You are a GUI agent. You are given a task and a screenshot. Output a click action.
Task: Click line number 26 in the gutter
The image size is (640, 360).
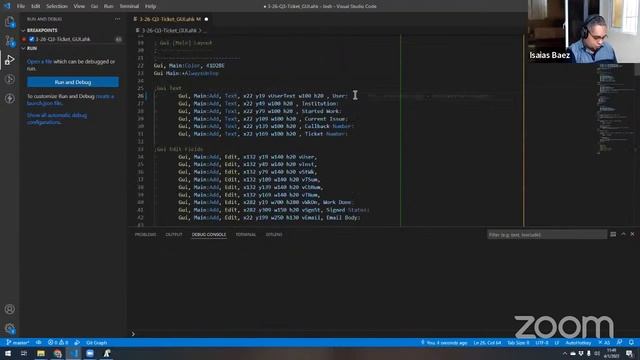pyautogui.click(x=140, y=96)
